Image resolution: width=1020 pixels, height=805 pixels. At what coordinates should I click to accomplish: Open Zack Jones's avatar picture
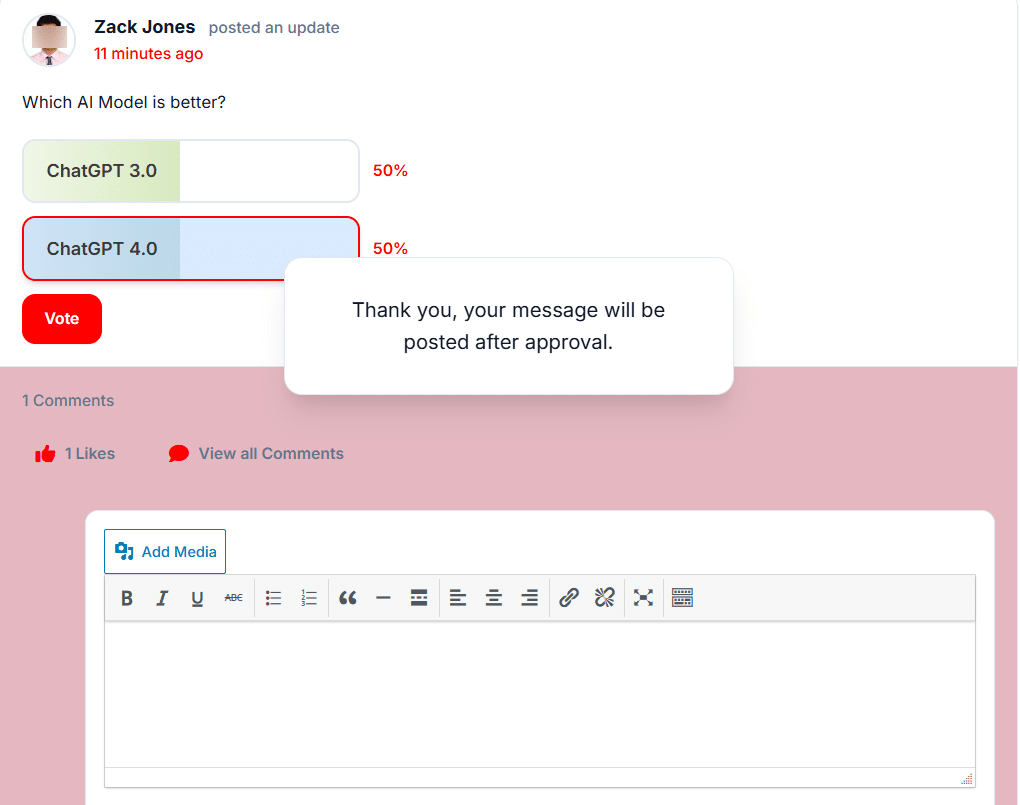point(49,40)
